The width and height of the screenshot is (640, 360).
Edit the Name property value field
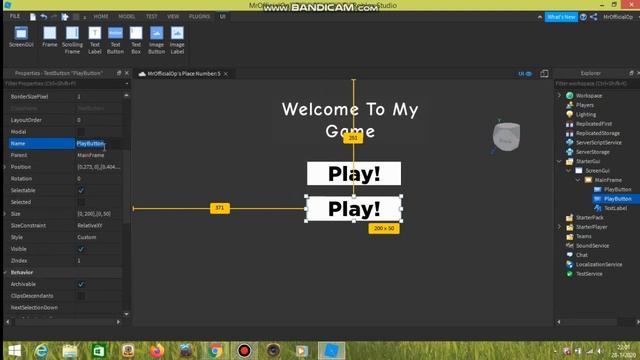click(98, 144)
